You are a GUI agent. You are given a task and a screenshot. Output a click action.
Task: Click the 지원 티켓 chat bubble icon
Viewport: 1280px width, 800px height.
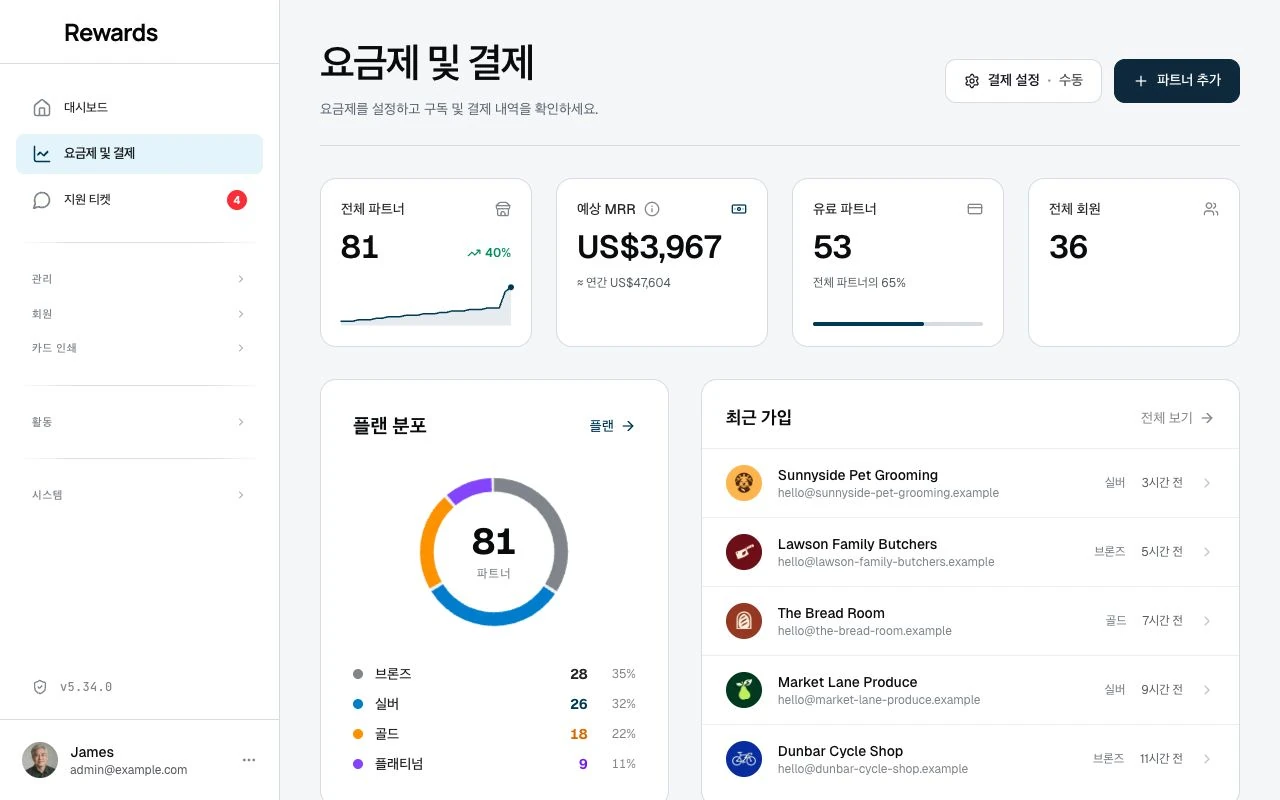tap(41, 200)
